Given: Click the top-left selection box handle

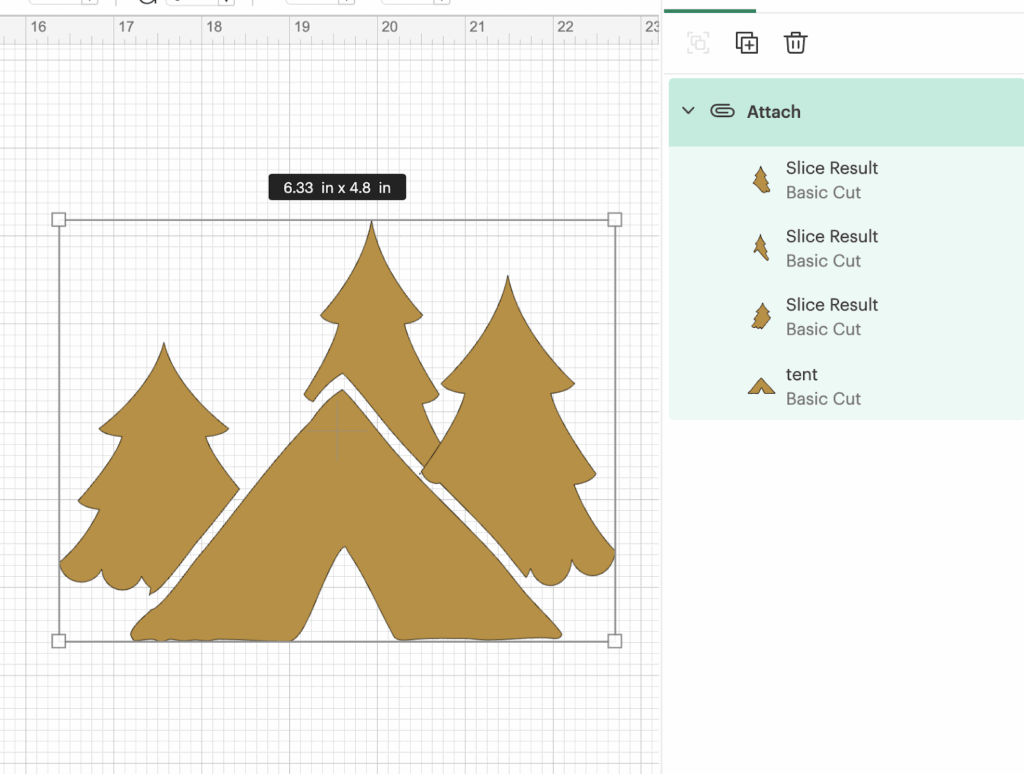Looking at the screenshot, I should tap(58, 220).
